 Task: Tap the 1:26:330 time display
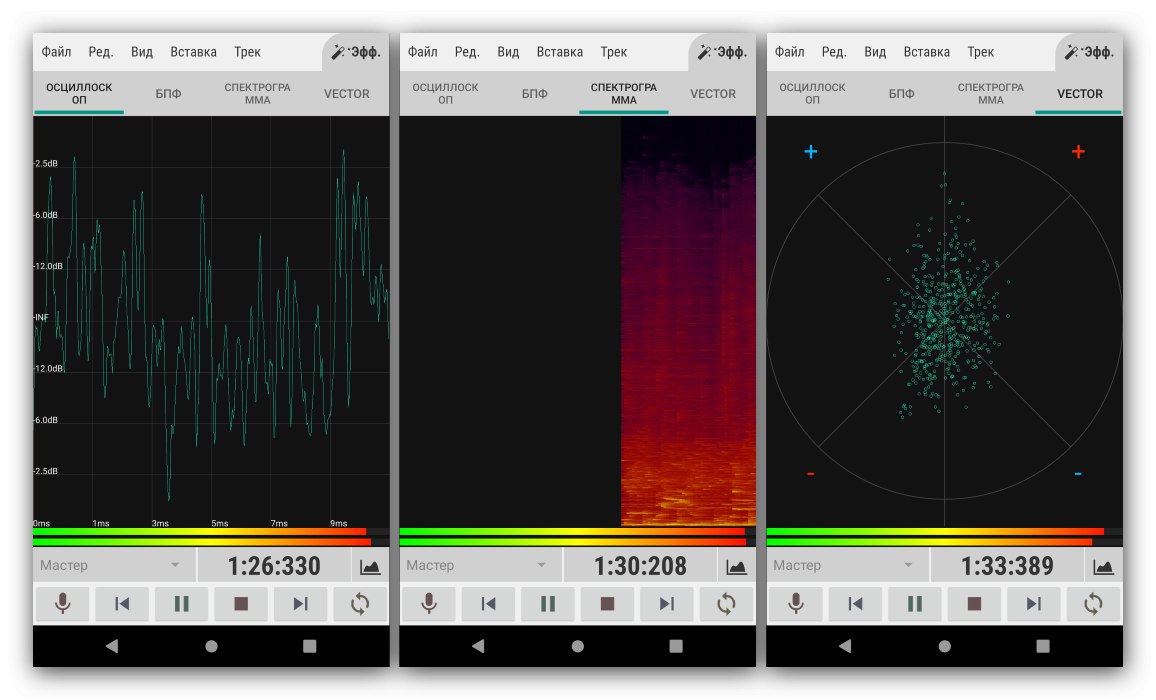click(x=274, y=566)
